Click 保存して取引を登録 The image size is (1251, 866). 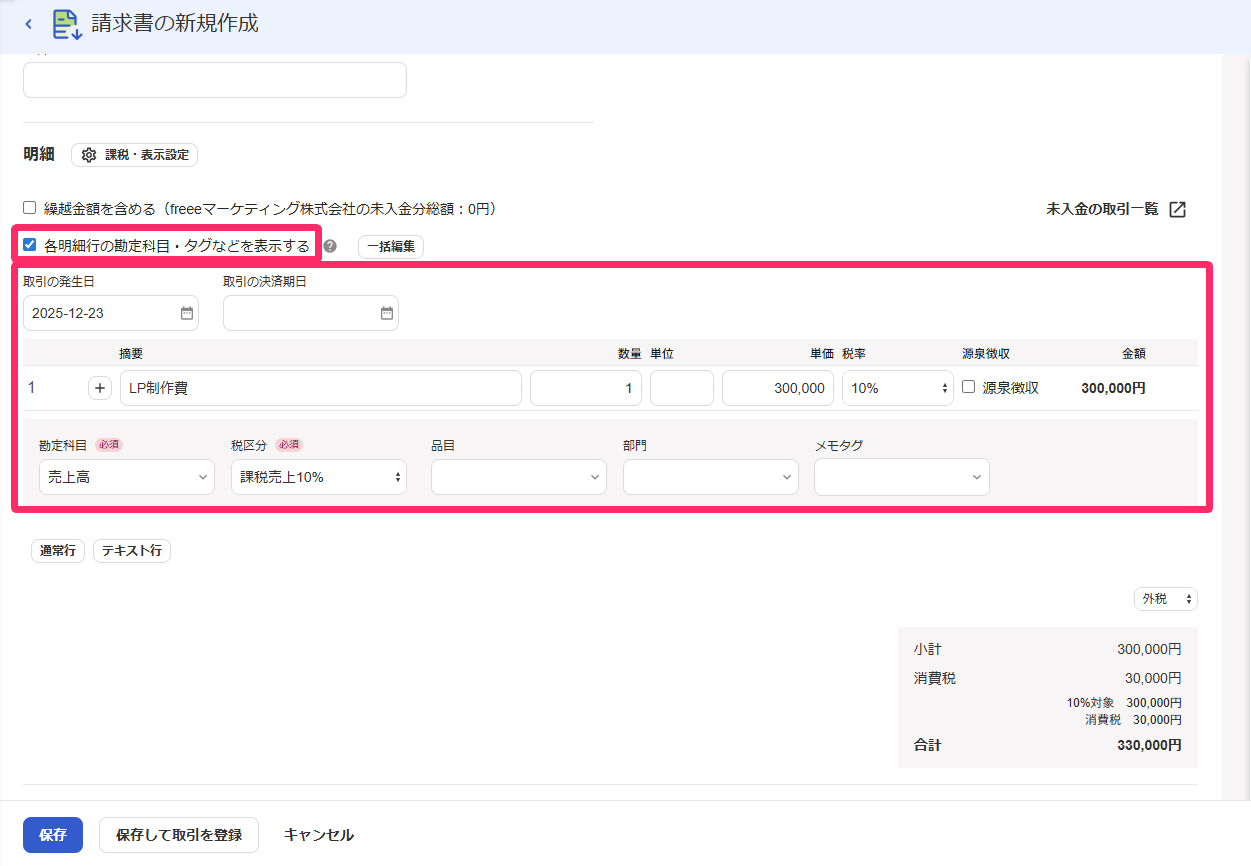(x=179, y=835)
